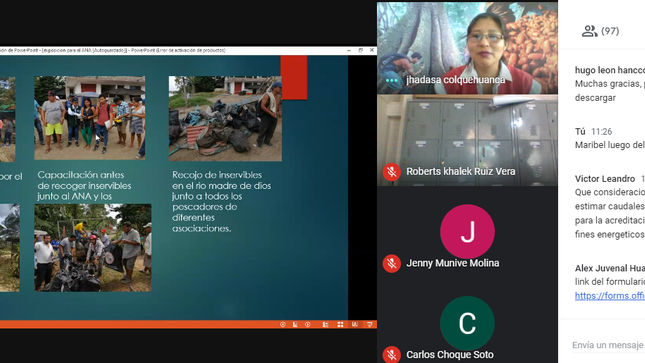Click the previous slide arrow in PowerPoint status bar
Viewport: 645px width, 363px height.
coord(283,324)
